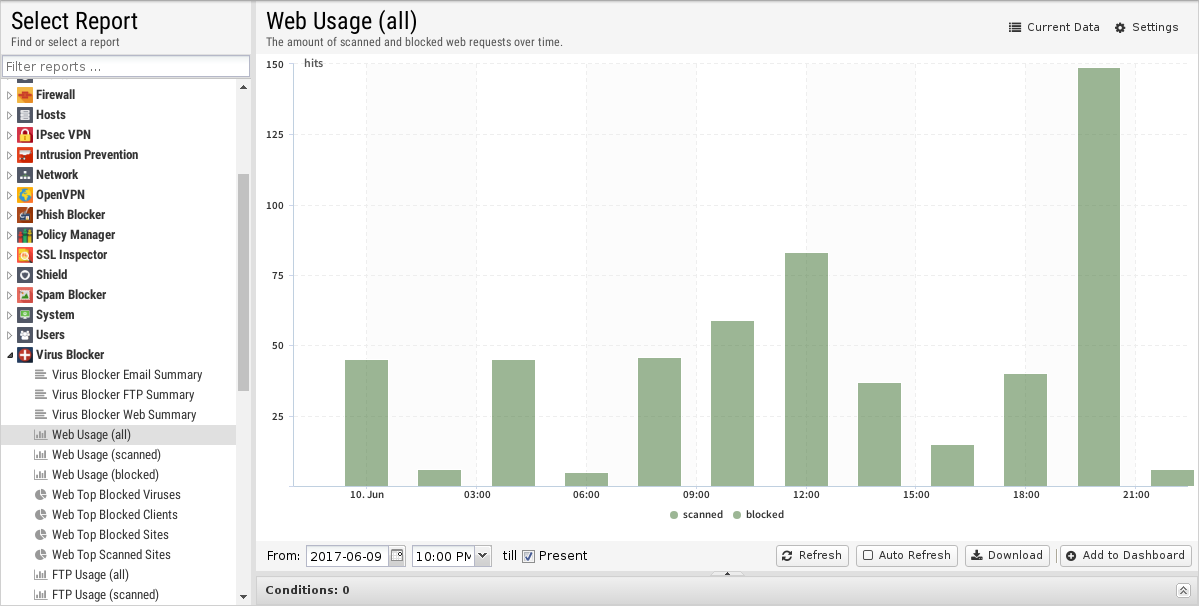Click the From date field 2017-06-09

[x=347, y=556]
